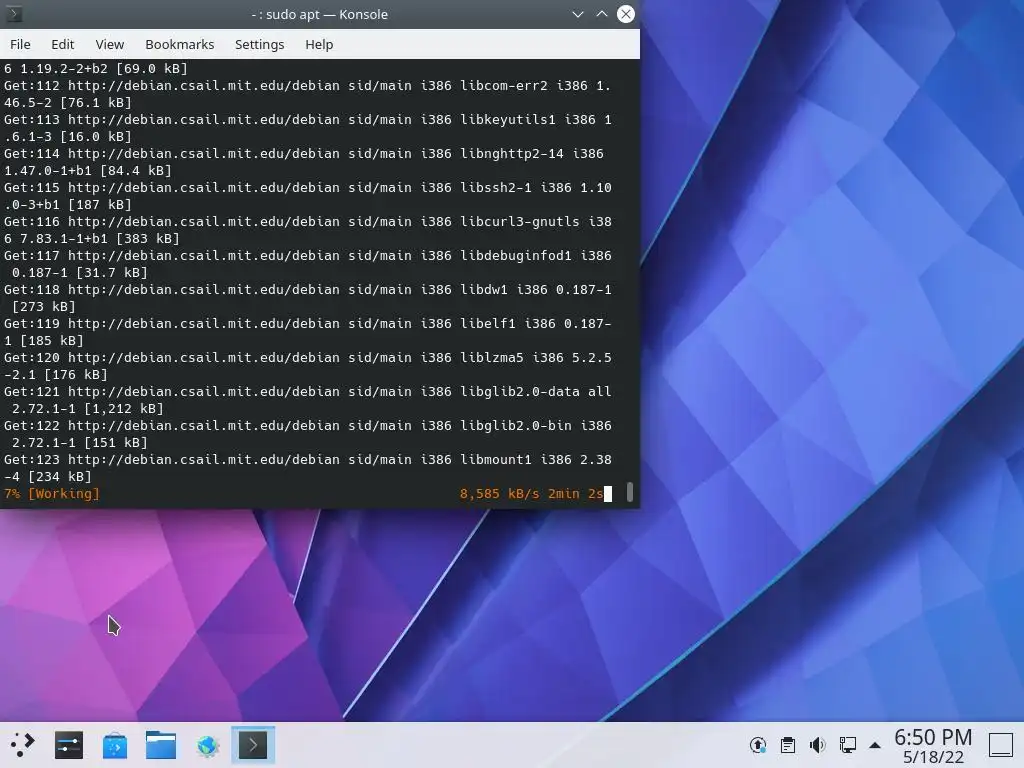Launch the web browser globe icon
The width and height of the screenshot is (1024, 768).
[207, 745]
